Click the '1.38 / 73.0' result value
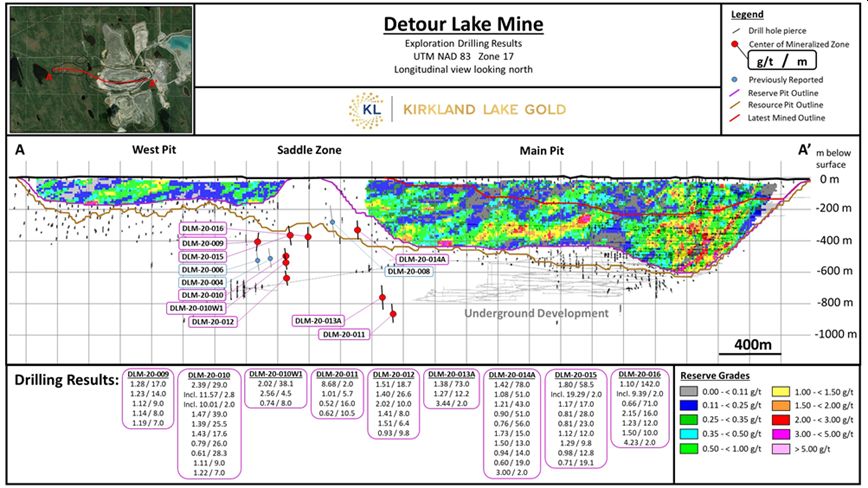The width and height of the screenshot is (868, 488). [x=452, y=384]
